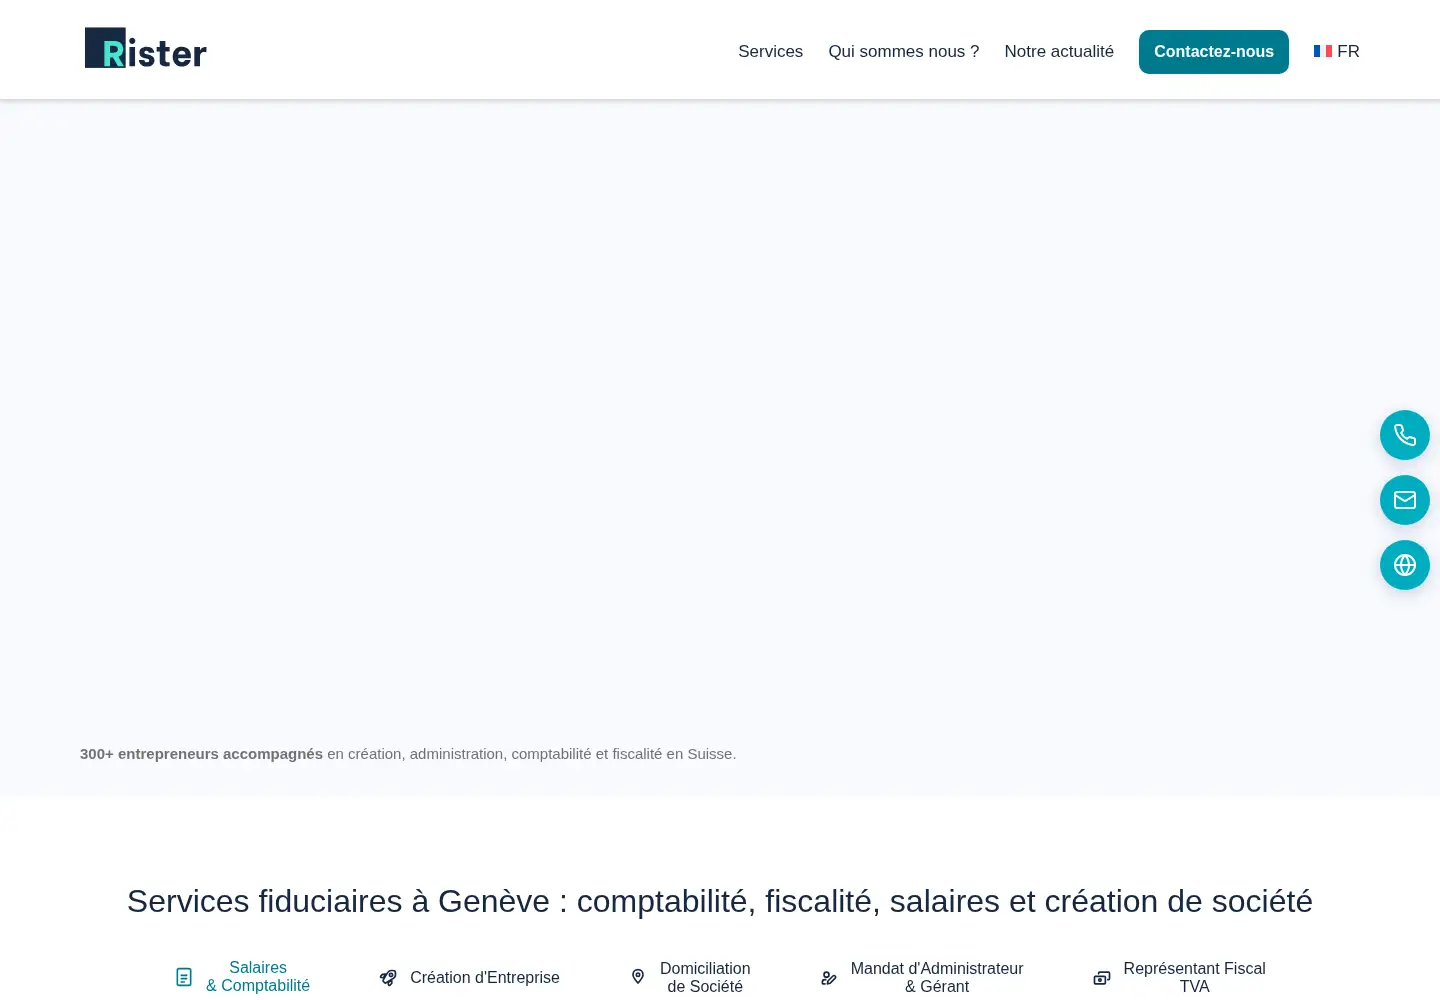Click the Salaires & Comptabilité document icon
The height and width of the screenshot is (1000, 1440).
click(184, 977)
